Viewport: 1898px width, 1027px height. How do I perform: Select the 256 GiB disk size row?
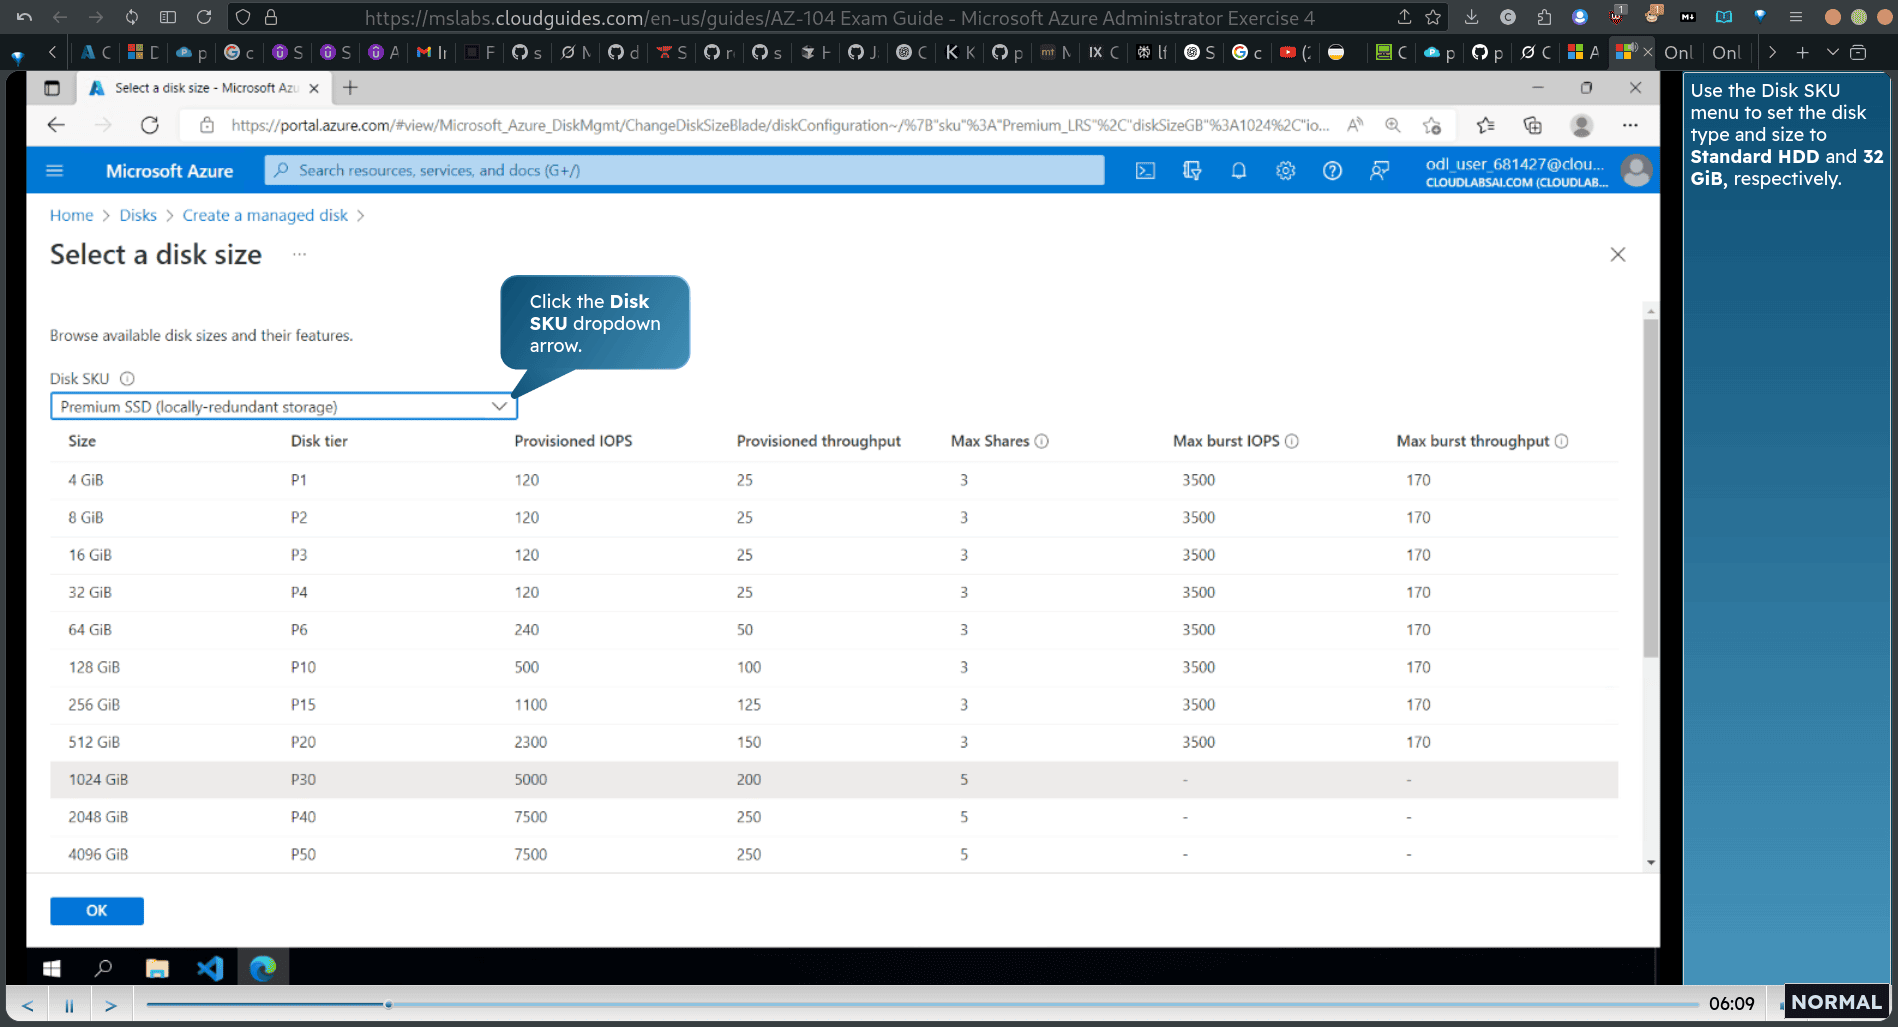coord(834,705)
